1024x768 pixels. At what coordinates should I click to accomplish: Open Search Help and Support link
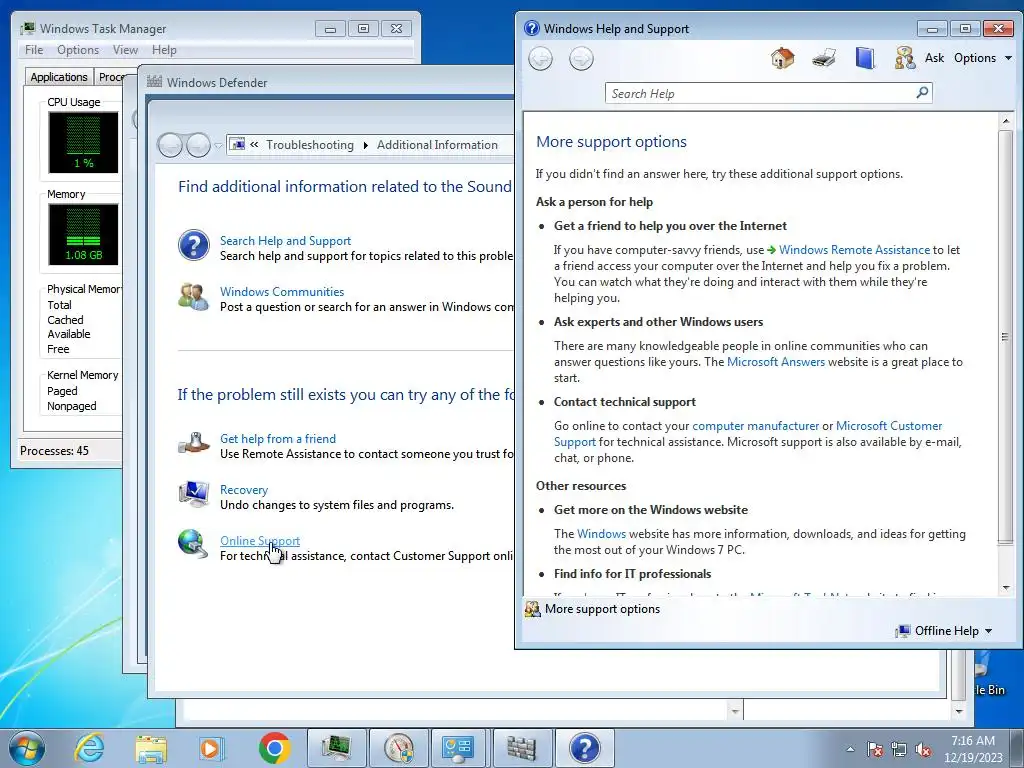click(x=285, y=241)
